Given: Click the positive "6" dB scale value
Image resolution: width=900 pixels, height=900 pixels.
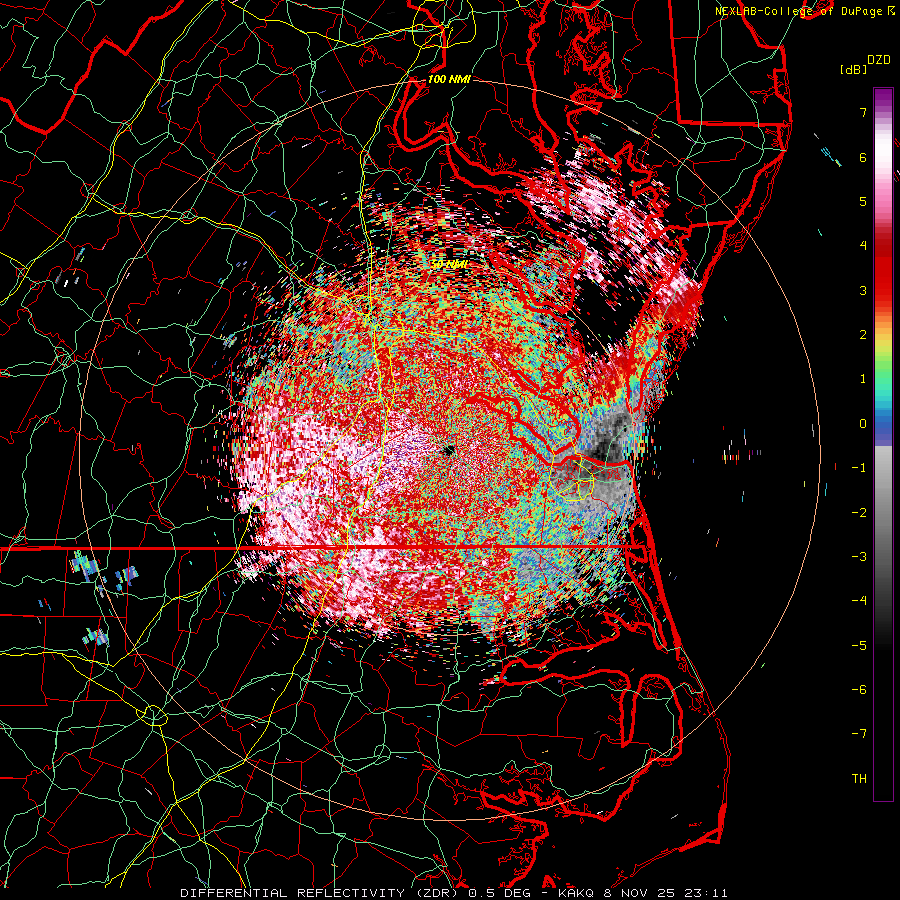Looking at the screenshot, I should (863, 157).
